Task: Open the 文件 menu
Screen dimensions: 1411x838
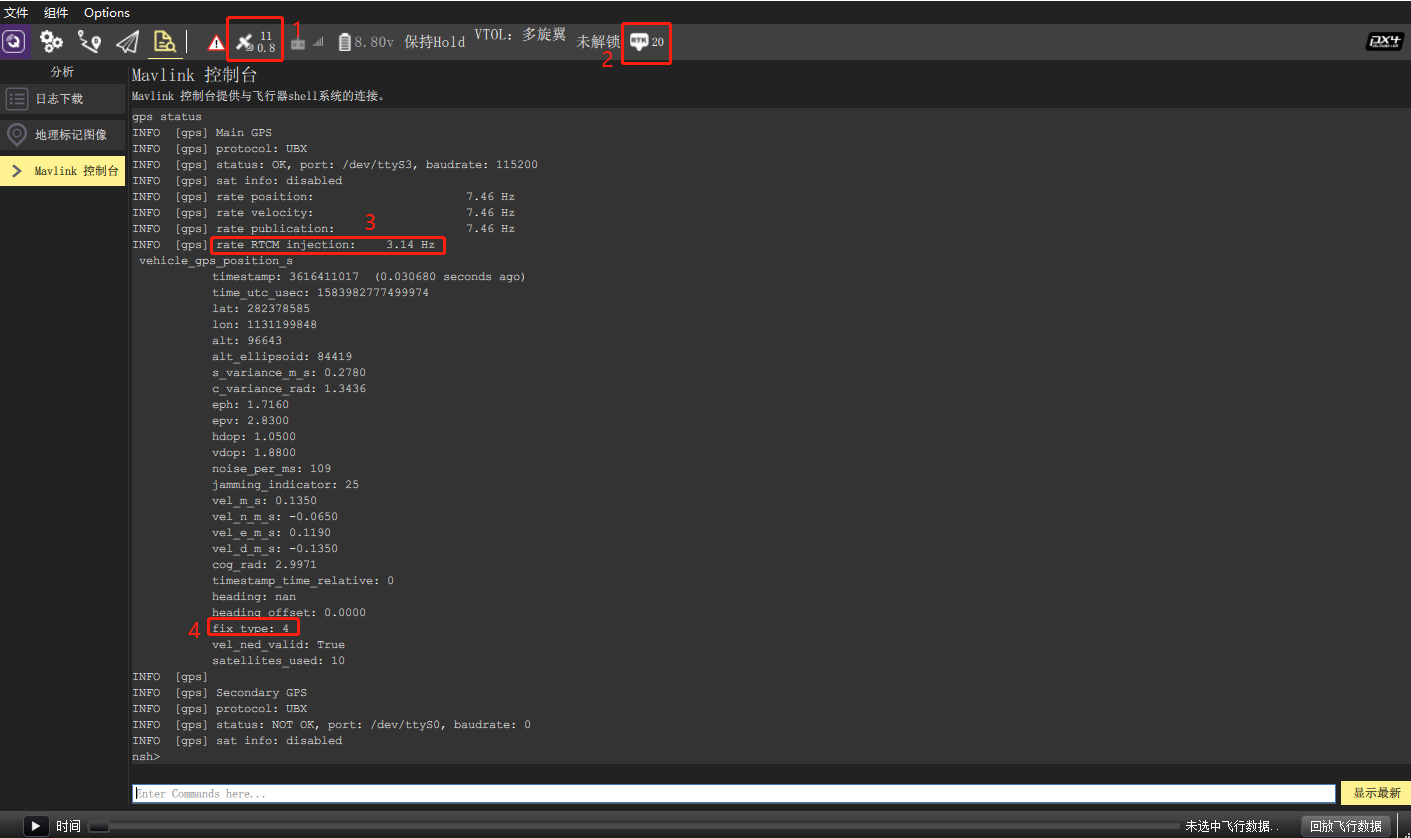Action: tap(15, 12)
